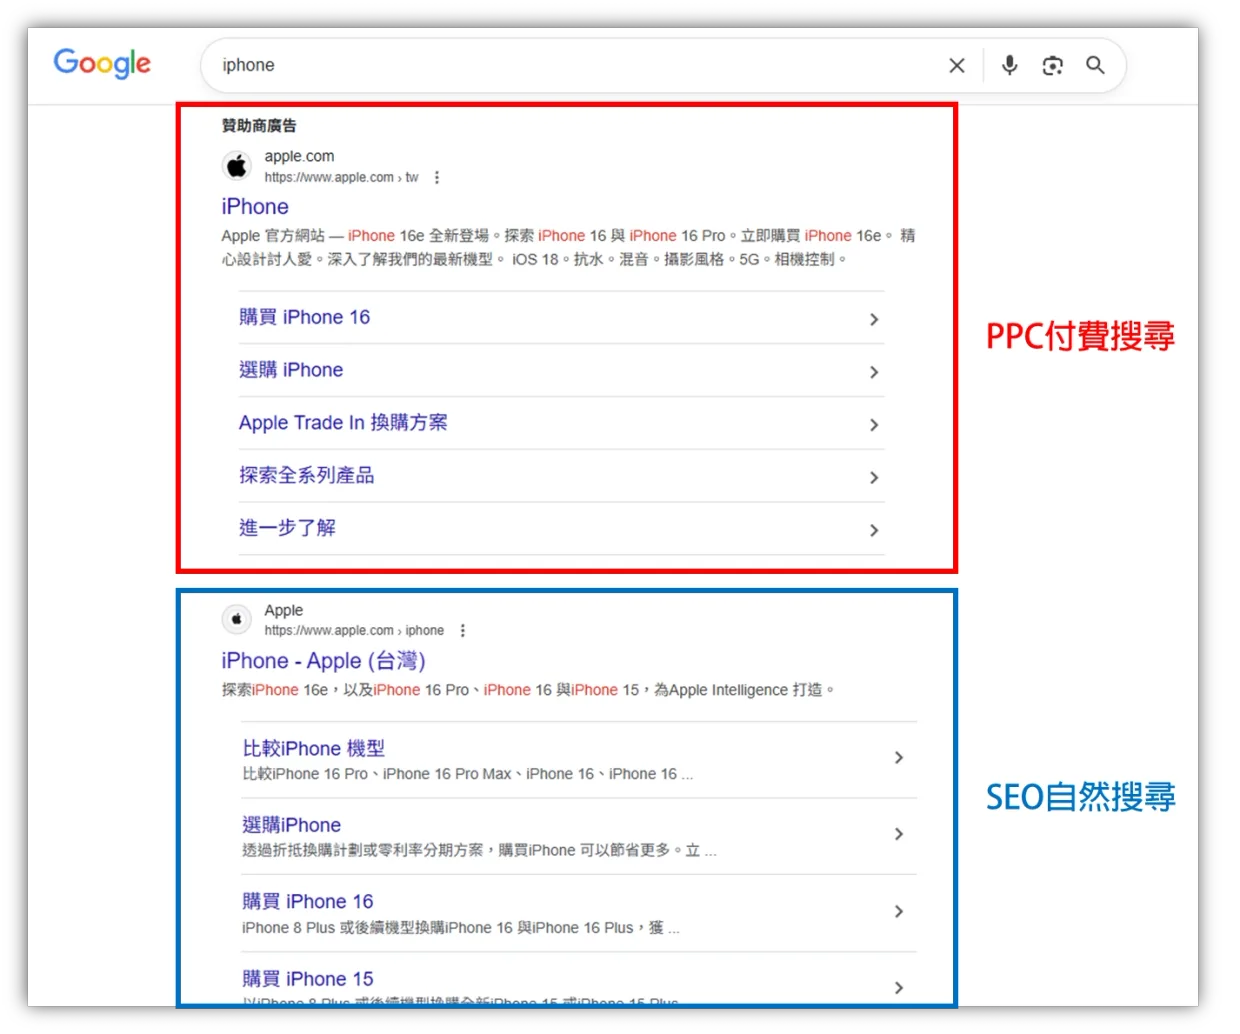1240x1034 pixels.
Task: Click the 贊助商廣告 label
Action: (x=259, y=125)
